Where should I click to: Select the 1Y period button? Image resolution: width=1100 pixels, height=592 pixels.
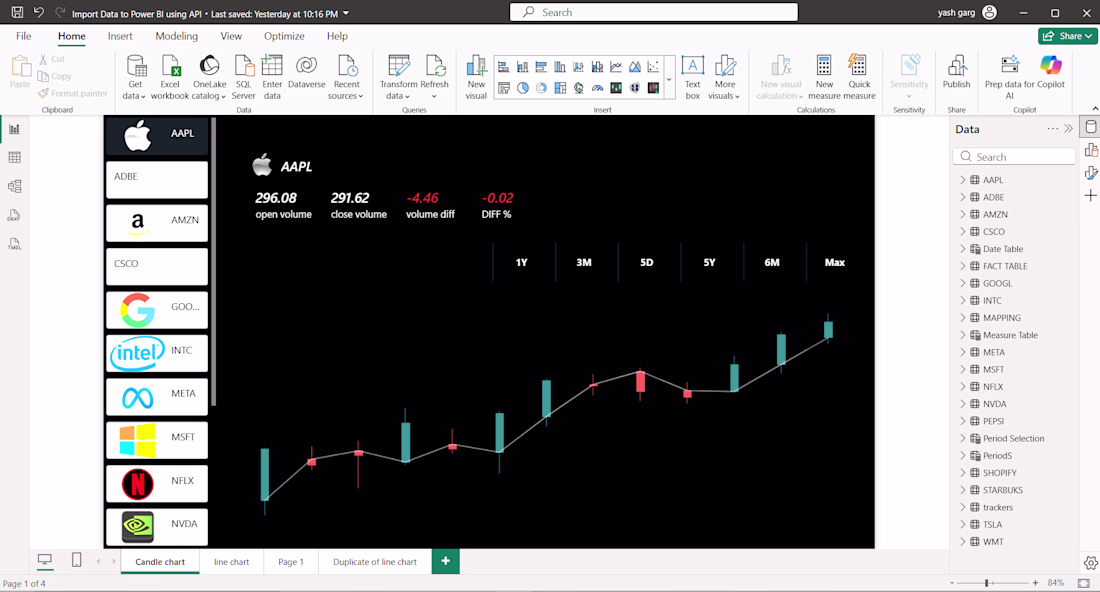tap(521, 262)
